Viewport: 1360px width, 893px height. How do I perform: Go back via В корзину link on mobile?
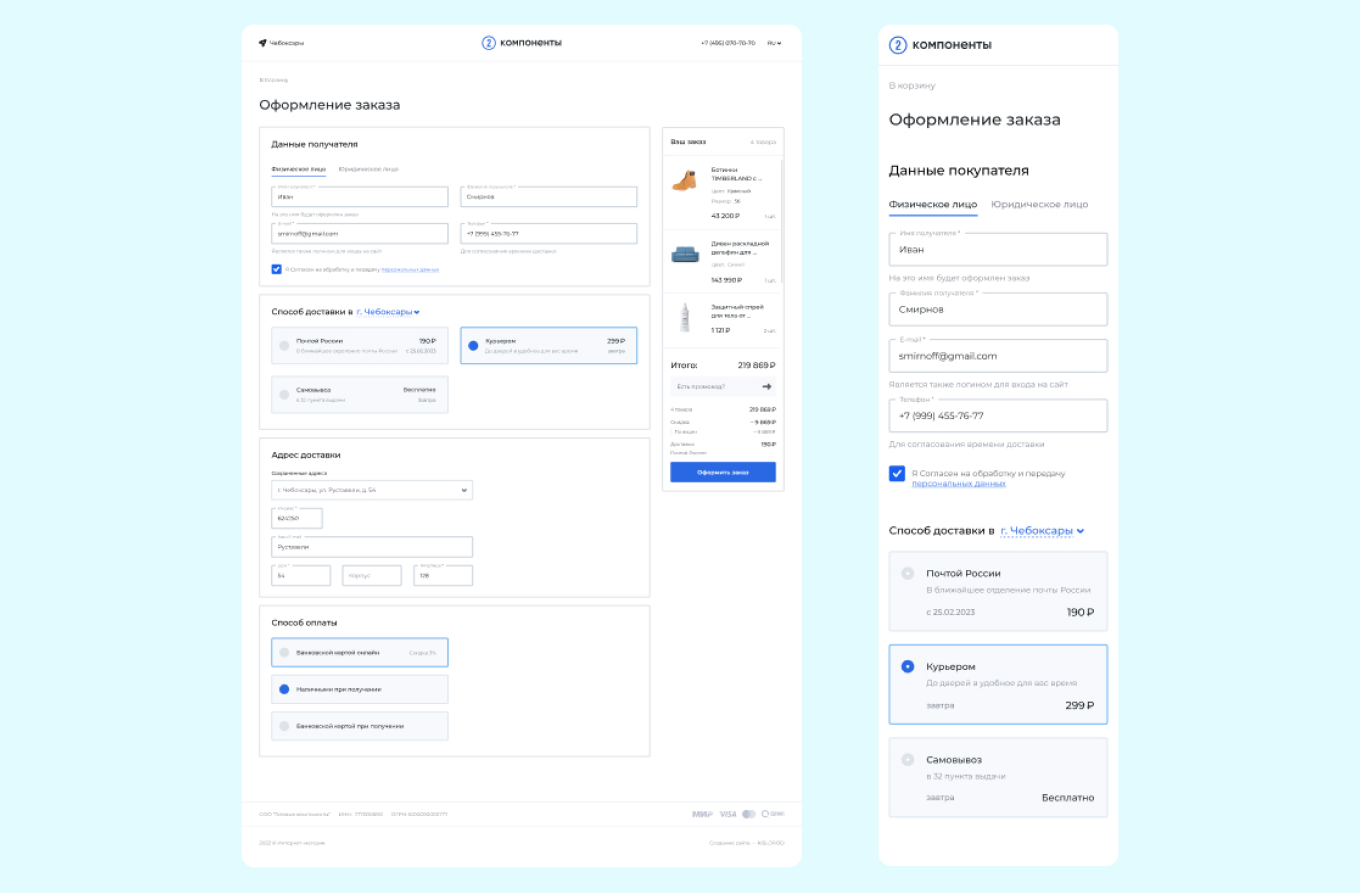tap(912, 86)
